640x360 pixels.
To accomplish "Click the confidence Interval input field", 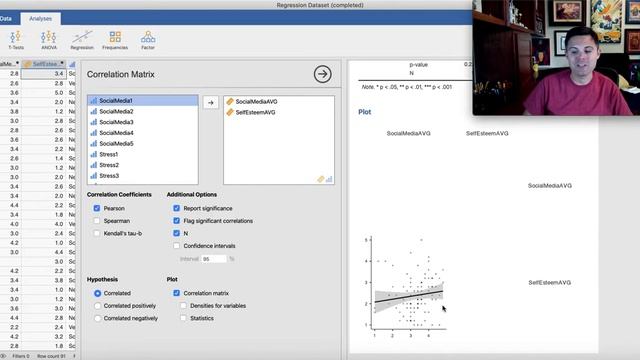I will (214, 259).
